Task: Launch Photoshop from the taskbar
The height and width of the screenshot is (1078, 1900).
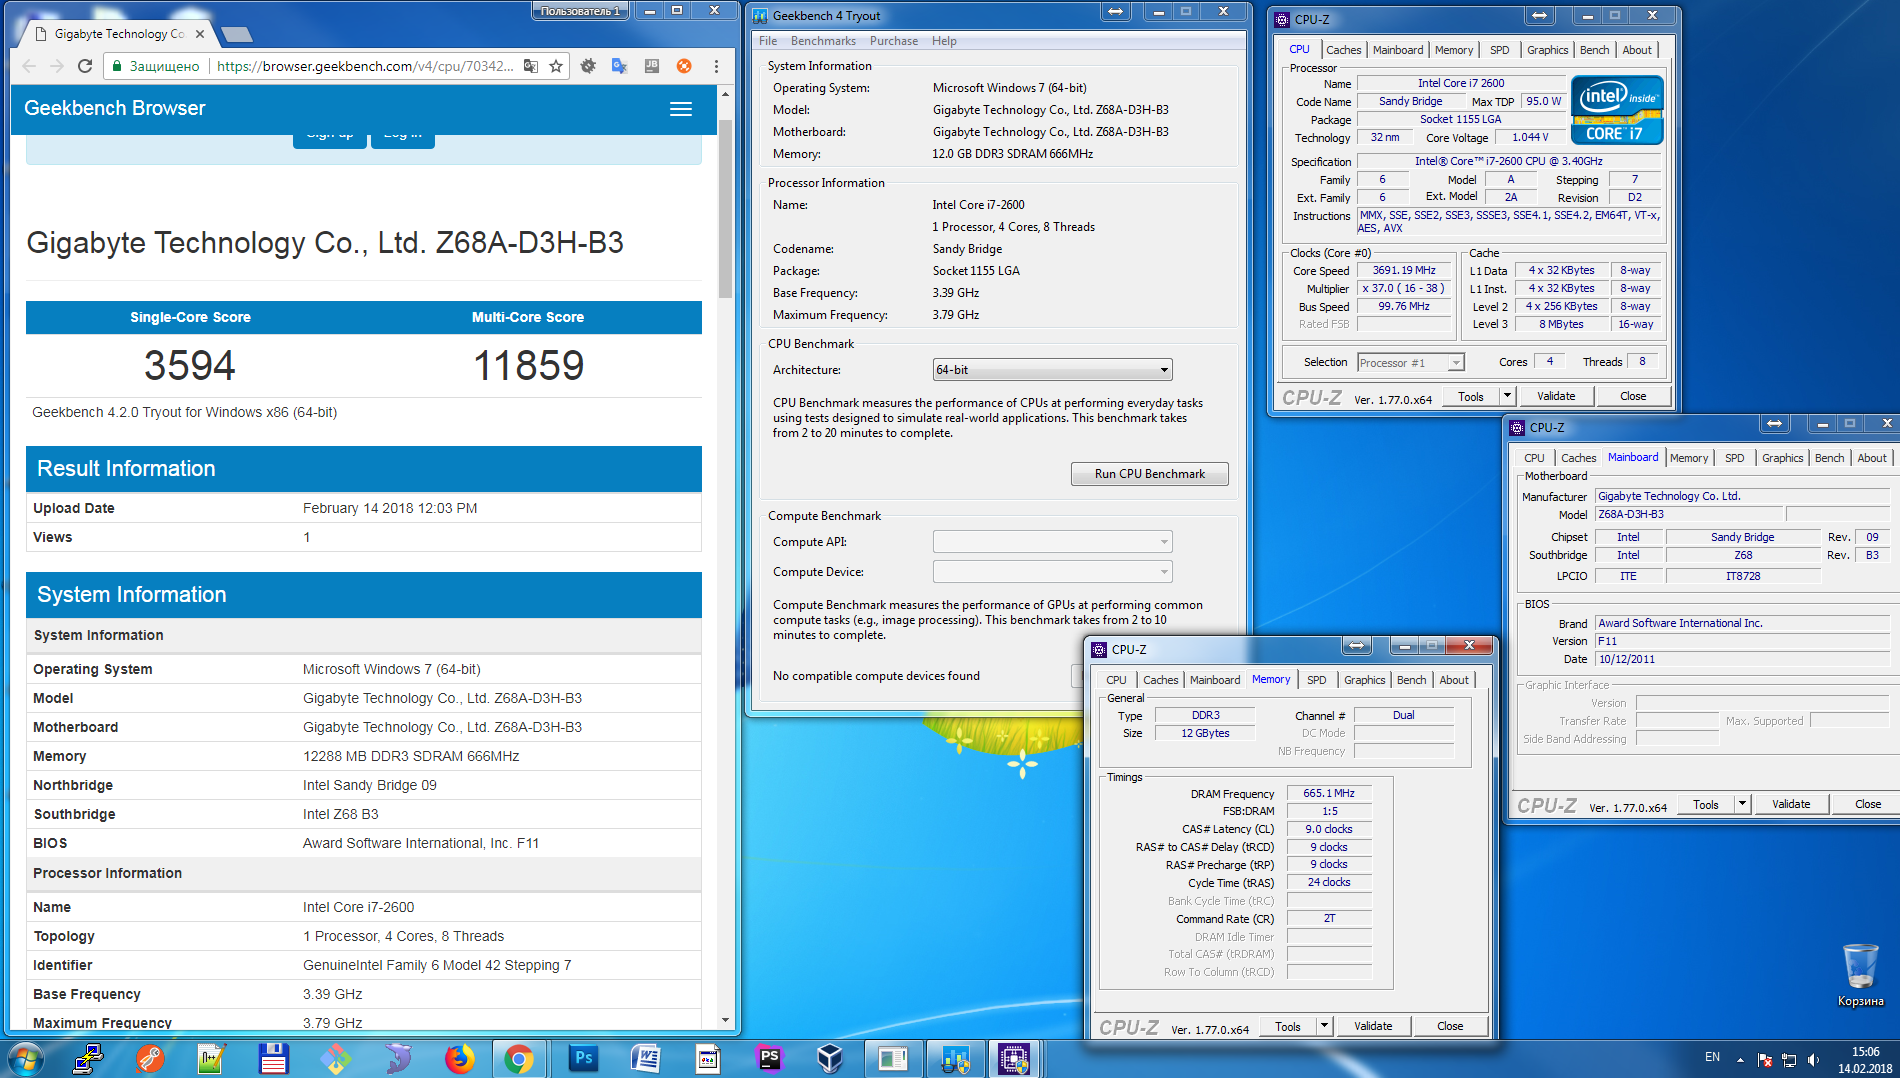Action: 584,1059
